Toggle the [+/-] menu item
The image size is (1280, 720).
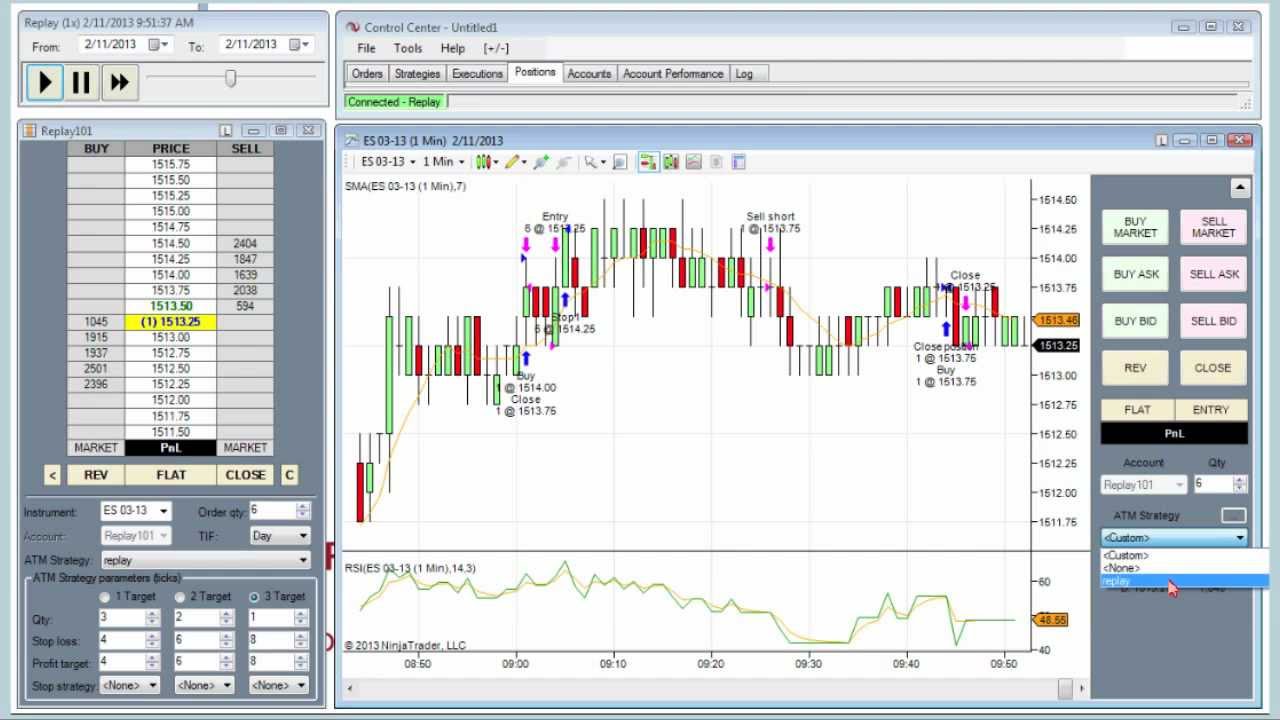[496, 48]
